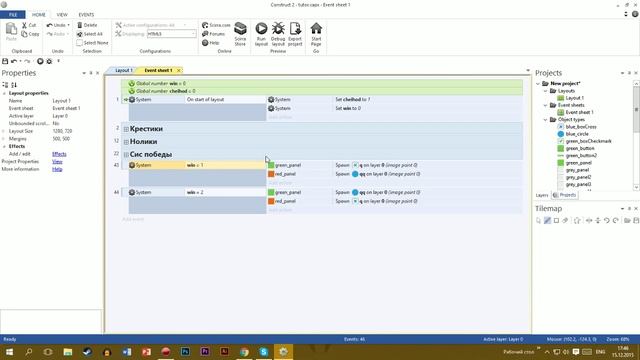Screen dimensions: 640x360
Task: Collapse the New project tree node
Action: click(538, 83)
